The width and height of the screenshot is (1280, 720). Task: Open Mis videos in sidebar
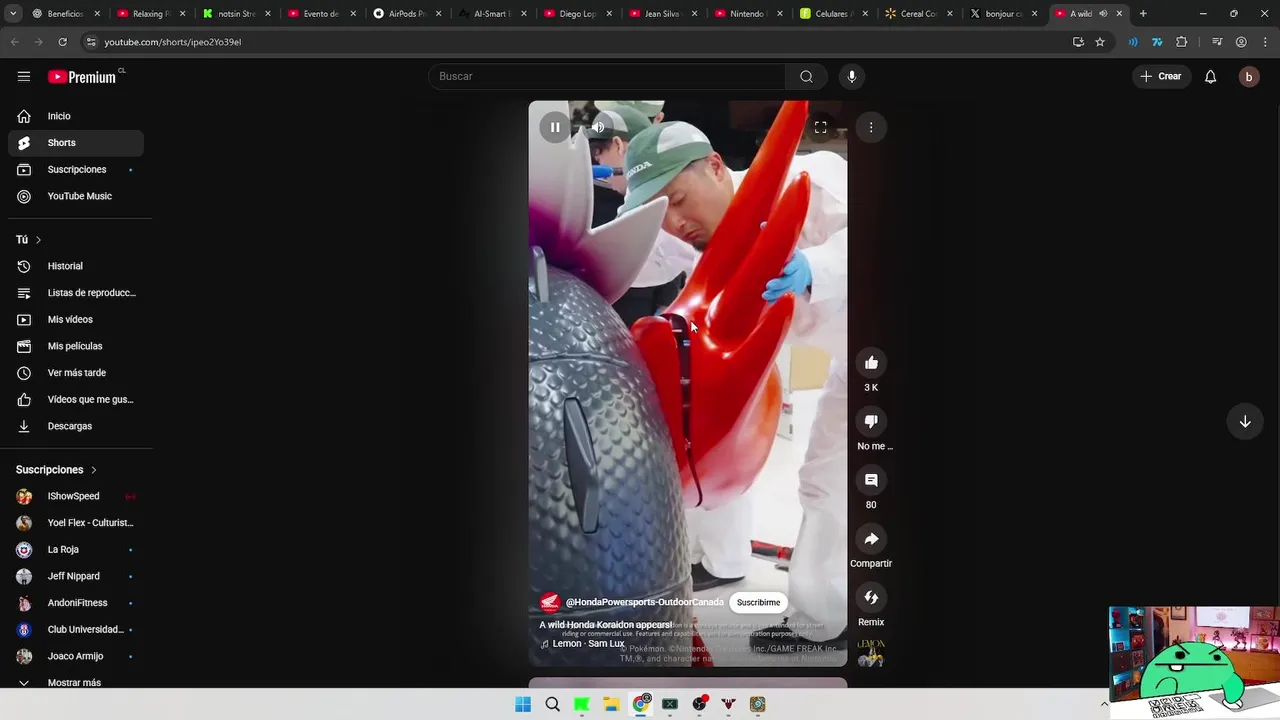(x=76, y=319)
